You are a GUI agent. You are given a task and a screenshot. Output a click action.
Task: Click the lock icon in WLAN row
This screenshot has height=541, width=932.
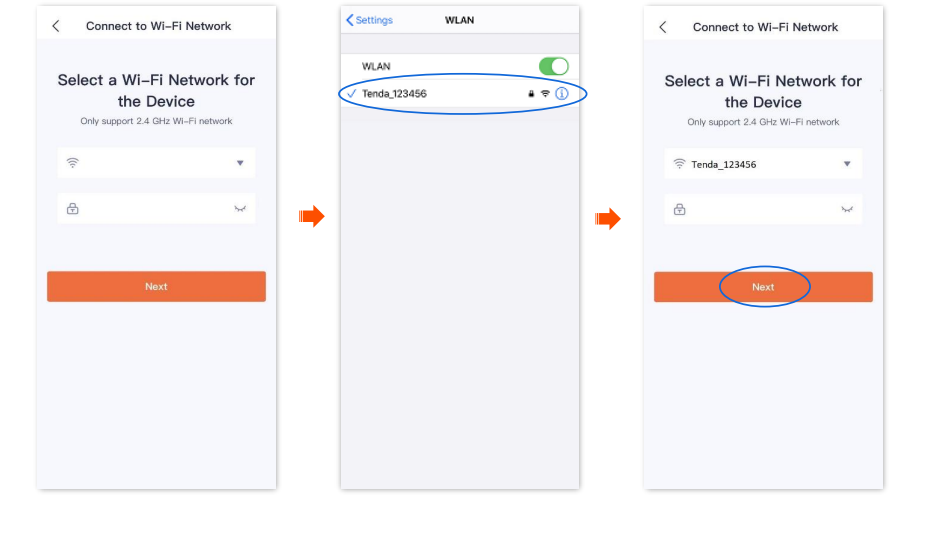click(x=531, y=94)
